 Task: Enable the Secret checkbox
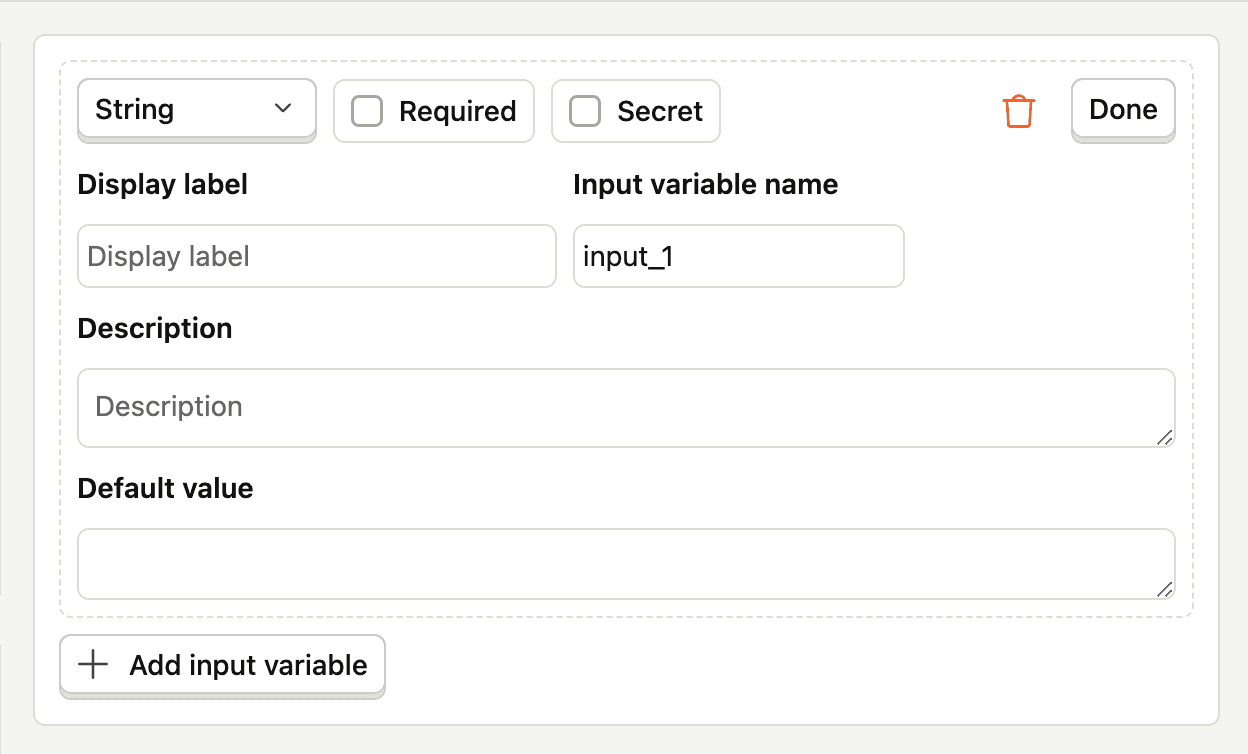pyautogui.click(x=585, y=111)
